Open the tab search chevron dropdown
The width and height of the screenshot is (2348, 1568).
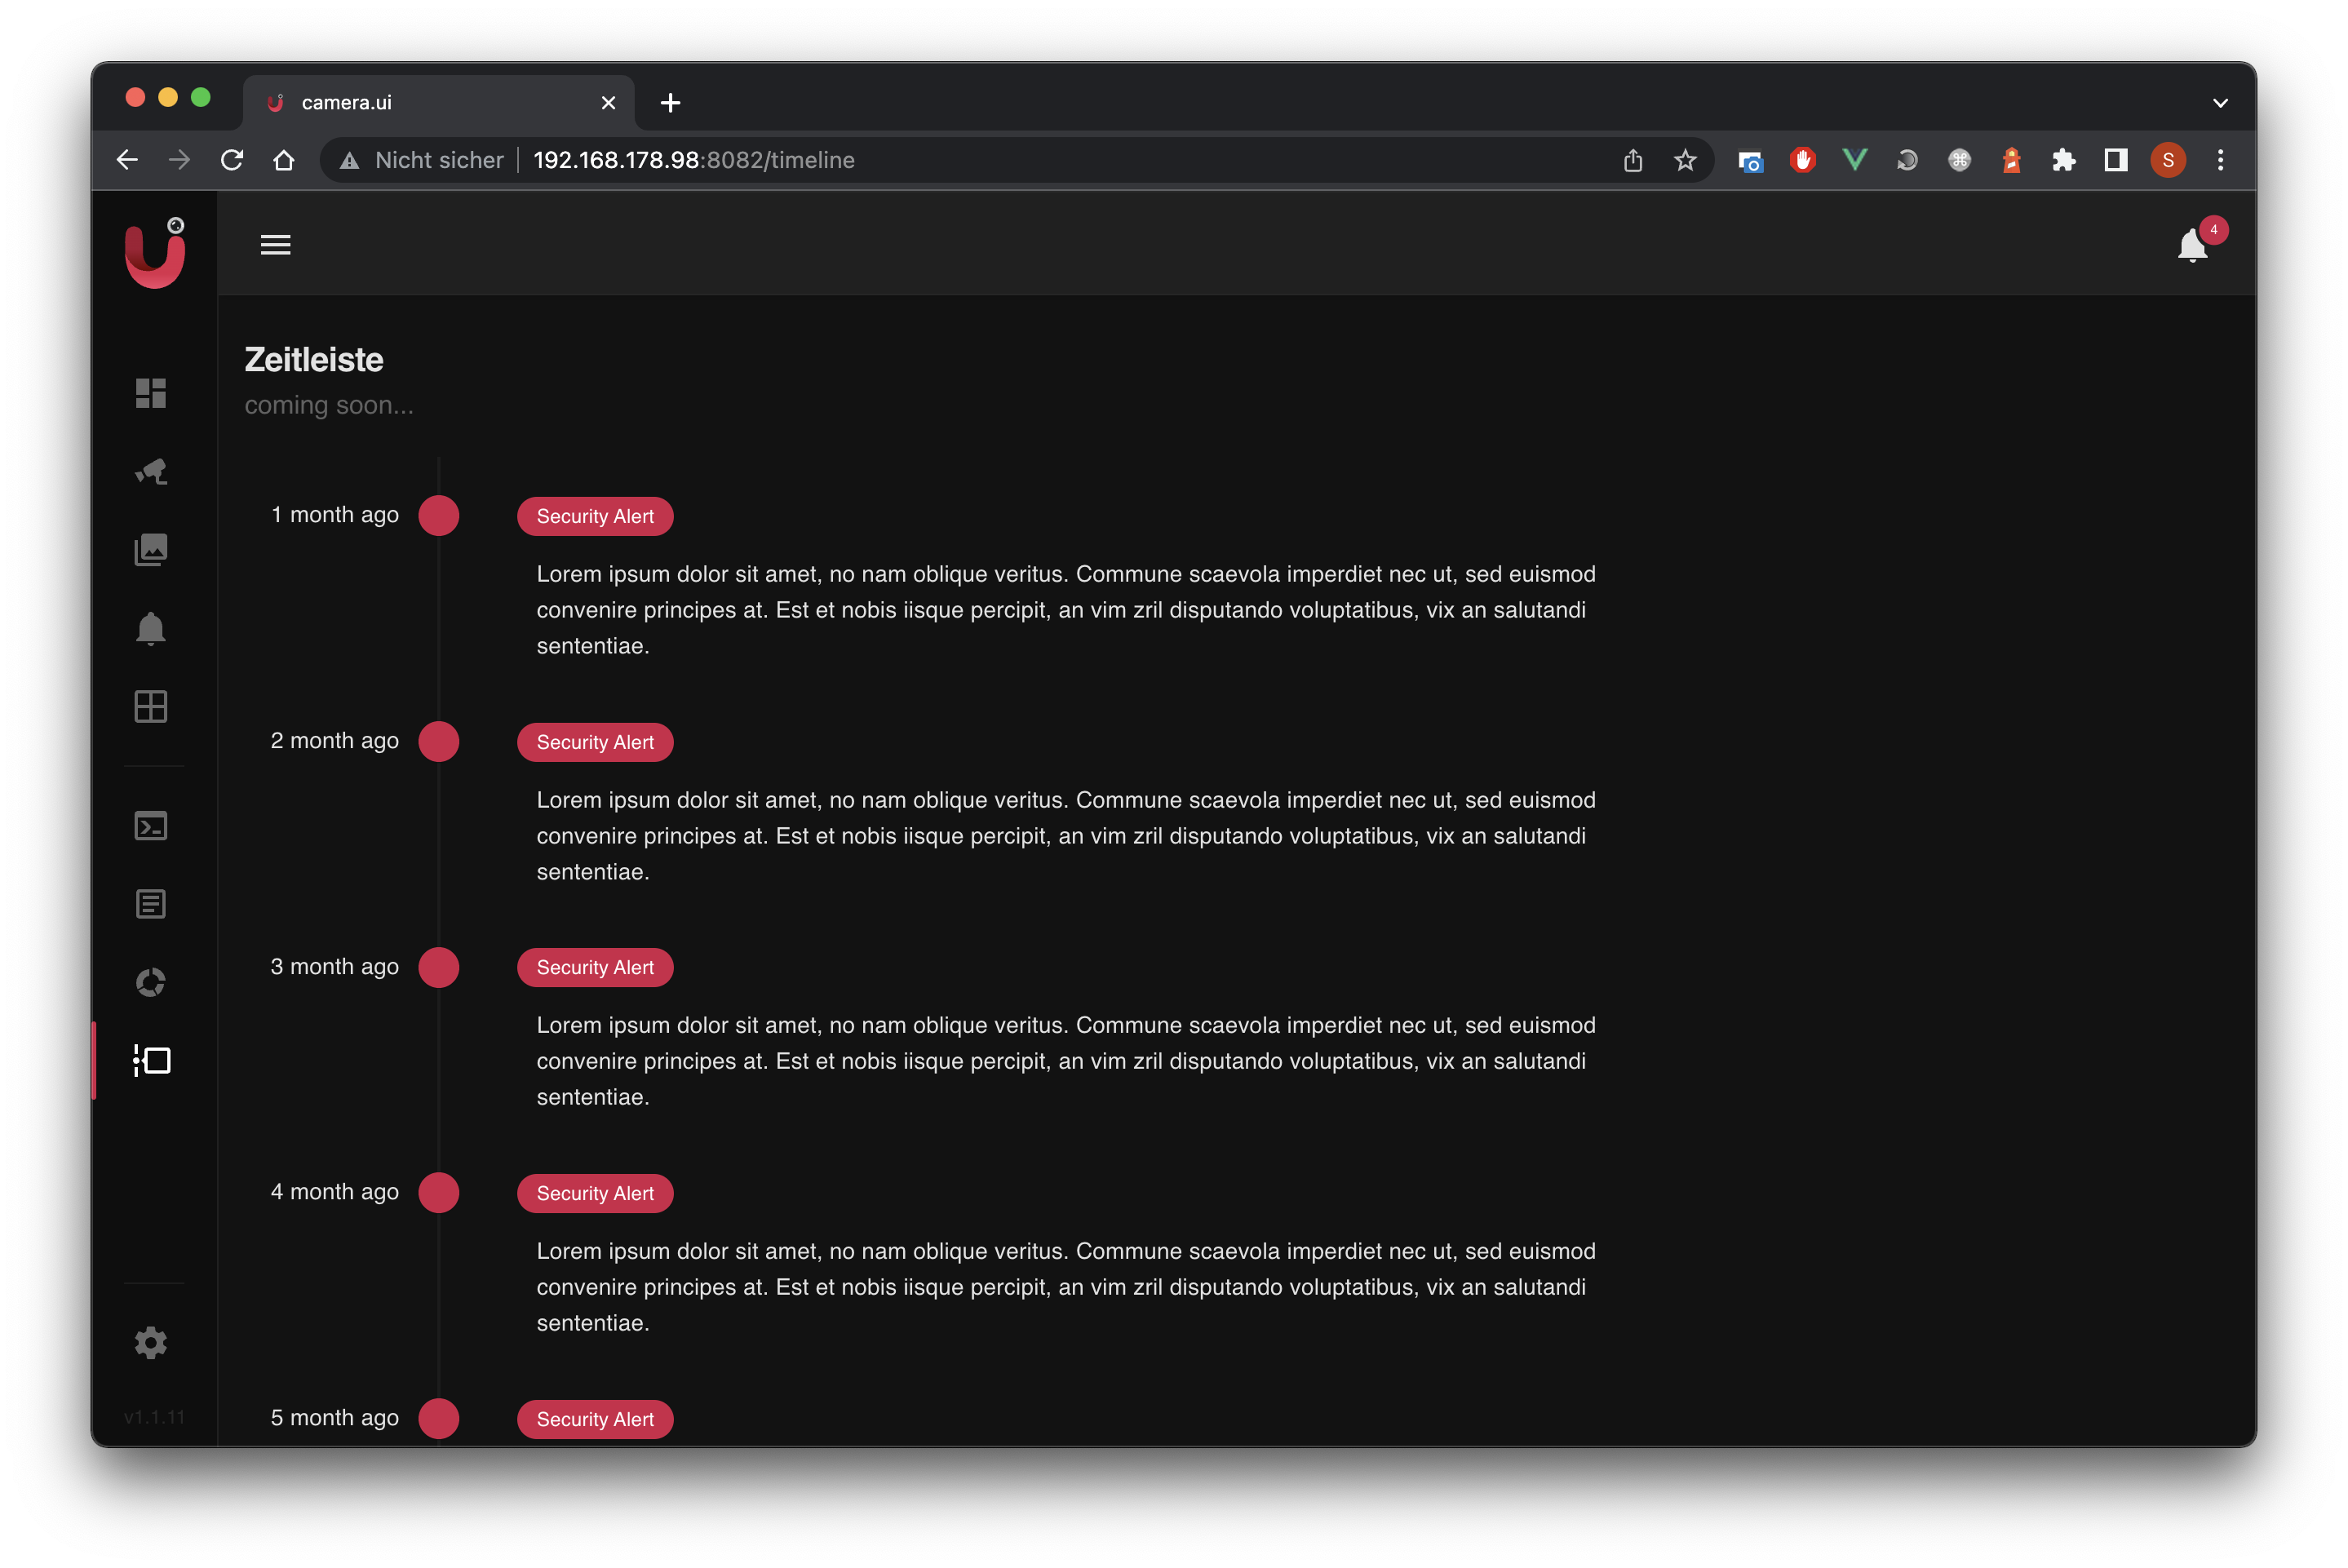pos(2221,102)
